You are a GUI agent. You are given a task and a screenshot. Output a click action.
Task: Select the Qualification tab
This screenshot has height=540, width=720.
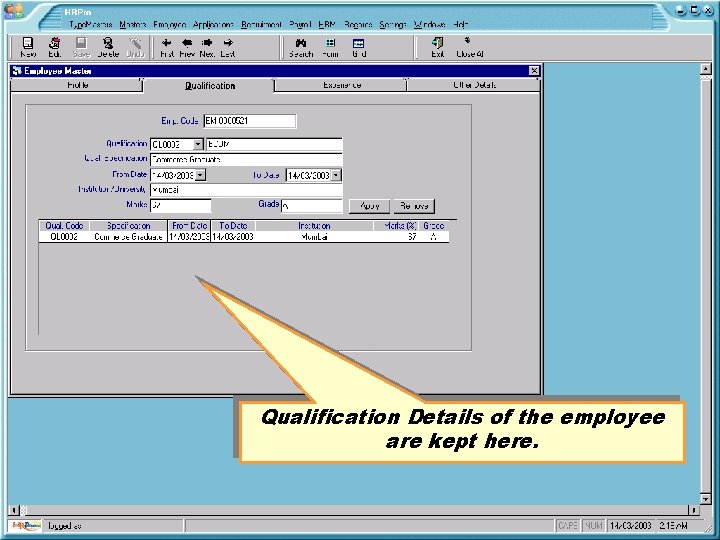point(210,86)
